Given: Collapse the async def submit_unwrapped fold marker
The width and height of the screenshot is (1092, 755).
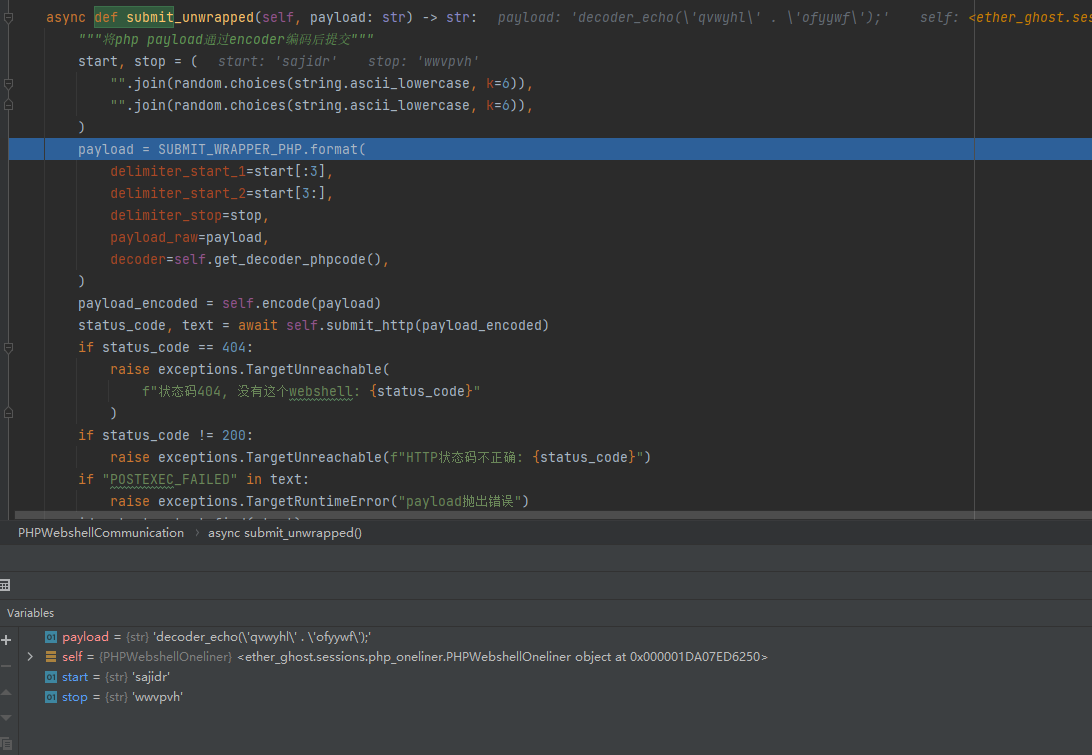Looking at the screenshot, I should click(8, 18).
